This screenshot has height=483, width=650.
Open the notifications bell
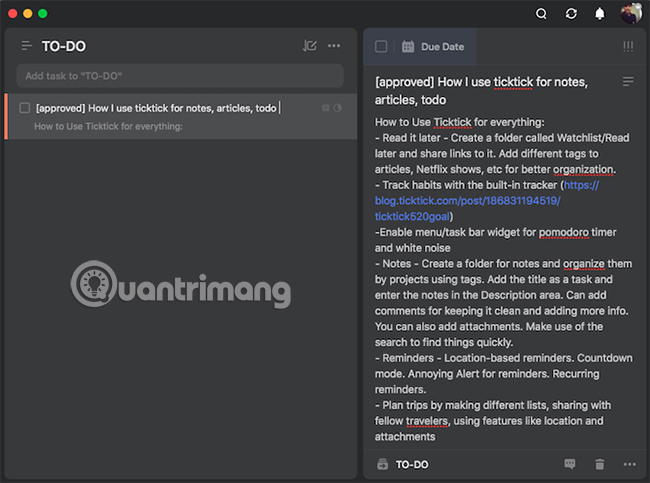pyautogui.click(x=599, y=14)
